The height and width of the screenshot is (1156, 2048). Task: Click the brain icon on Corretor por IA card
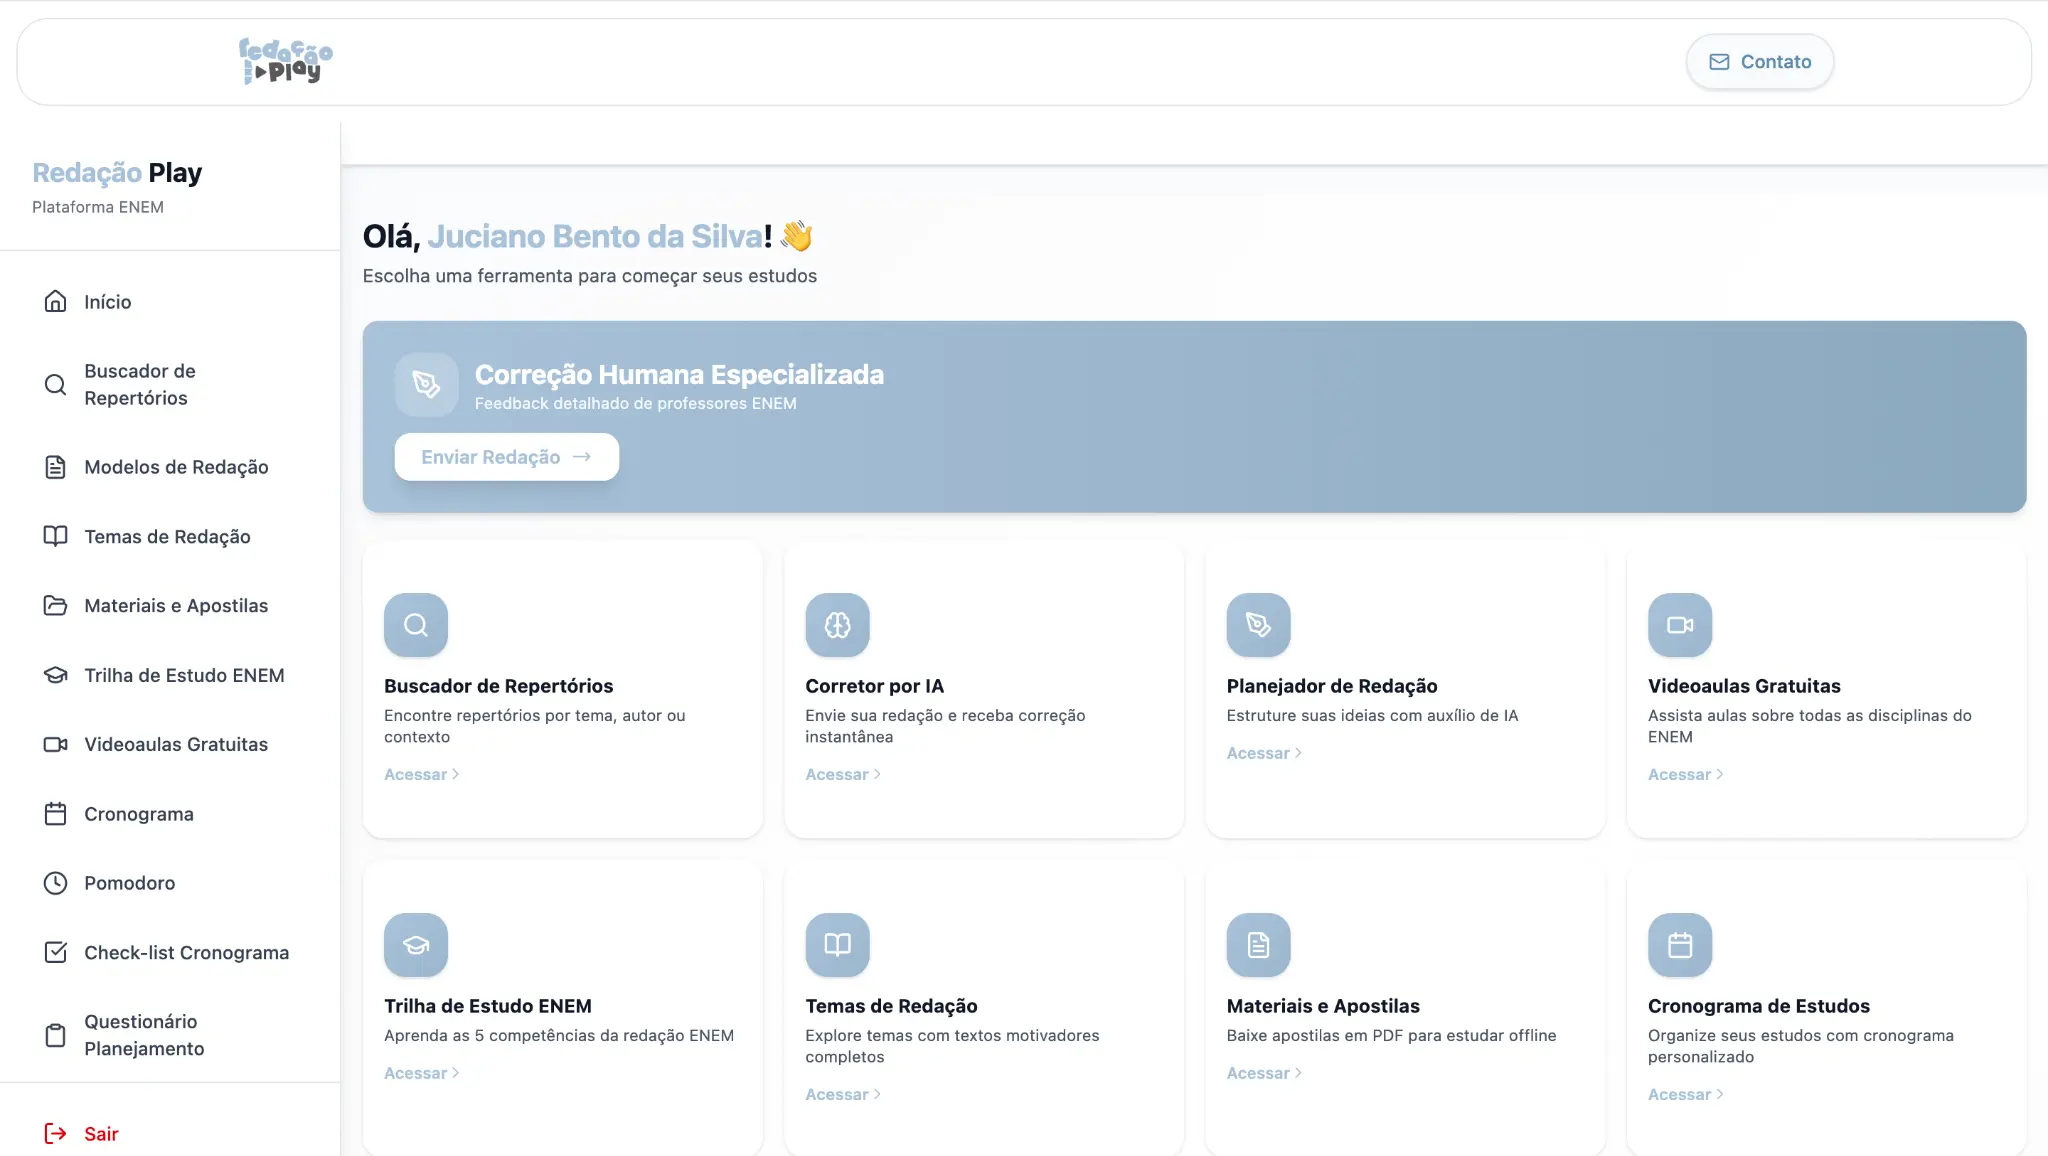click(837, 625)
